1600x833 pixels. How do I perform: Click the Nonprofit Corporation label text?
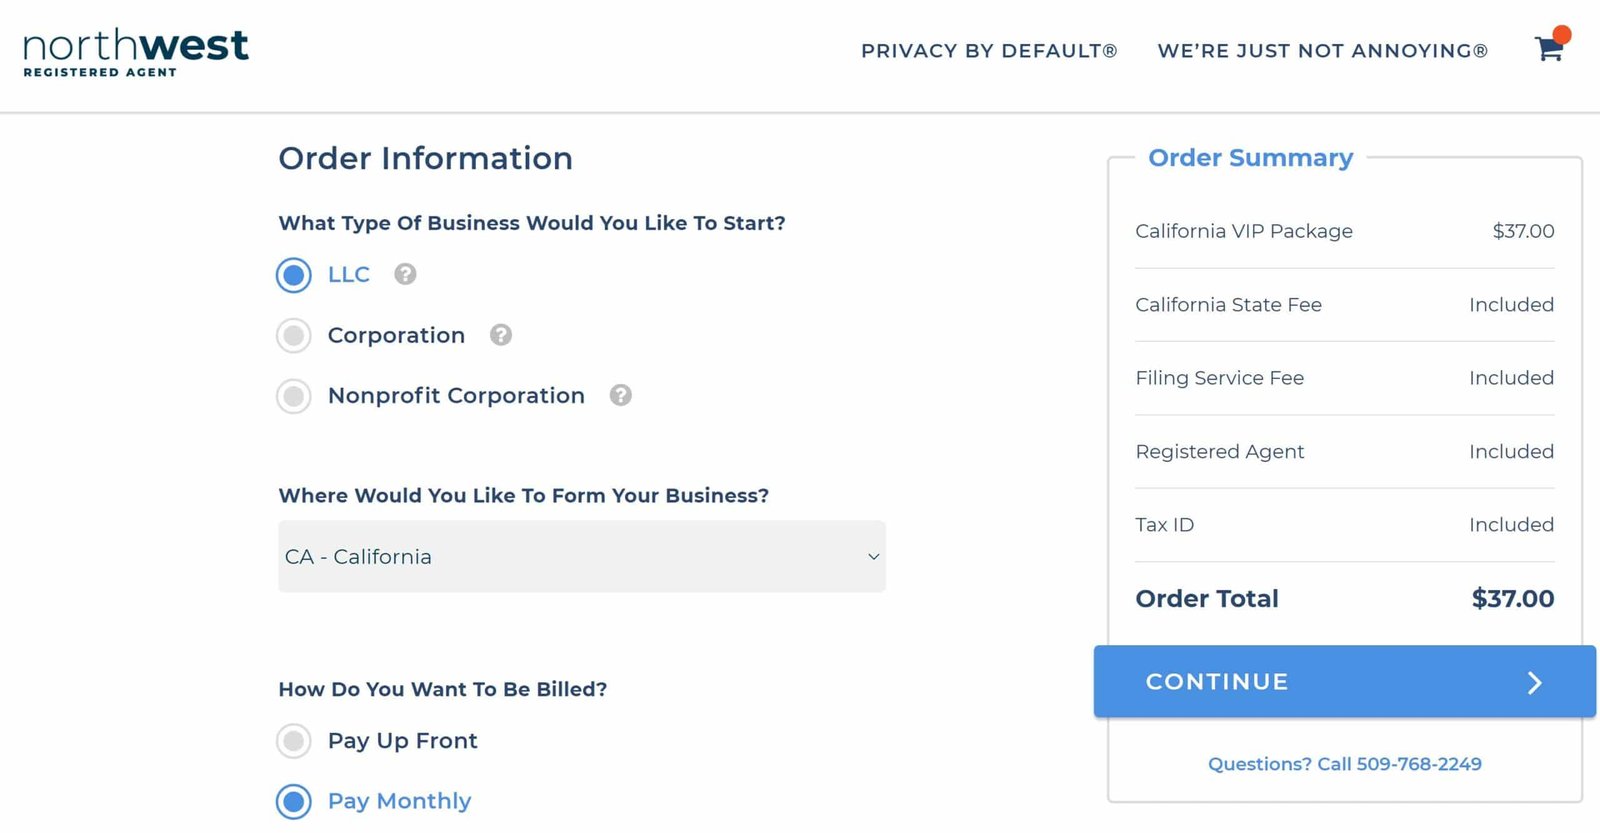coord(456,396)
